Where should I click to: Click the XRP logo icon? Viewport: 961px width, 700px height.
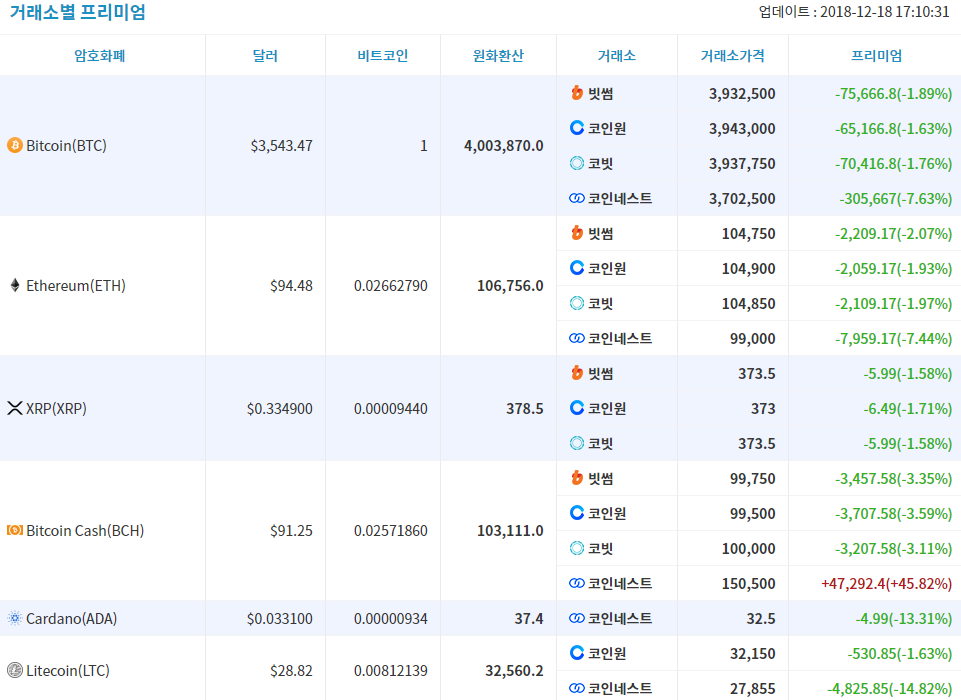tap(15, 408)
